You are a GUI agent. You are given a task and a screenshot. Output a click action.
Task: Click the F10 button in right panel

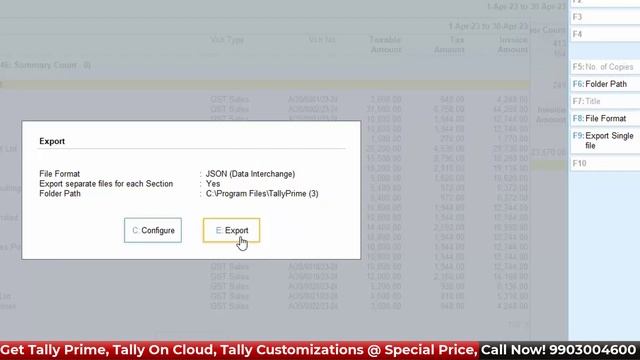[x=605, y=163]
